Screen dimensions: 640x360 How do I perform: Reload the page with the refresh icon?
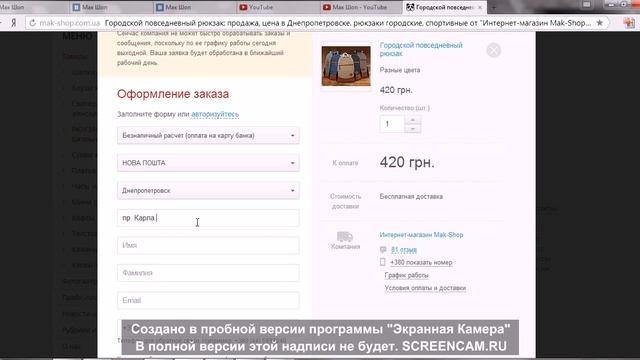point(32,23)
